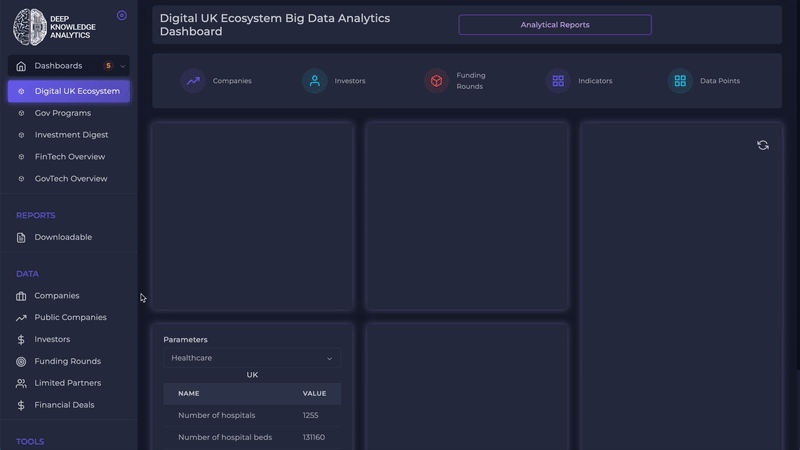Click the Funding Rounds target icon in sidebar
This screenshot has height=450, width=800.
(x=21, y=361)
